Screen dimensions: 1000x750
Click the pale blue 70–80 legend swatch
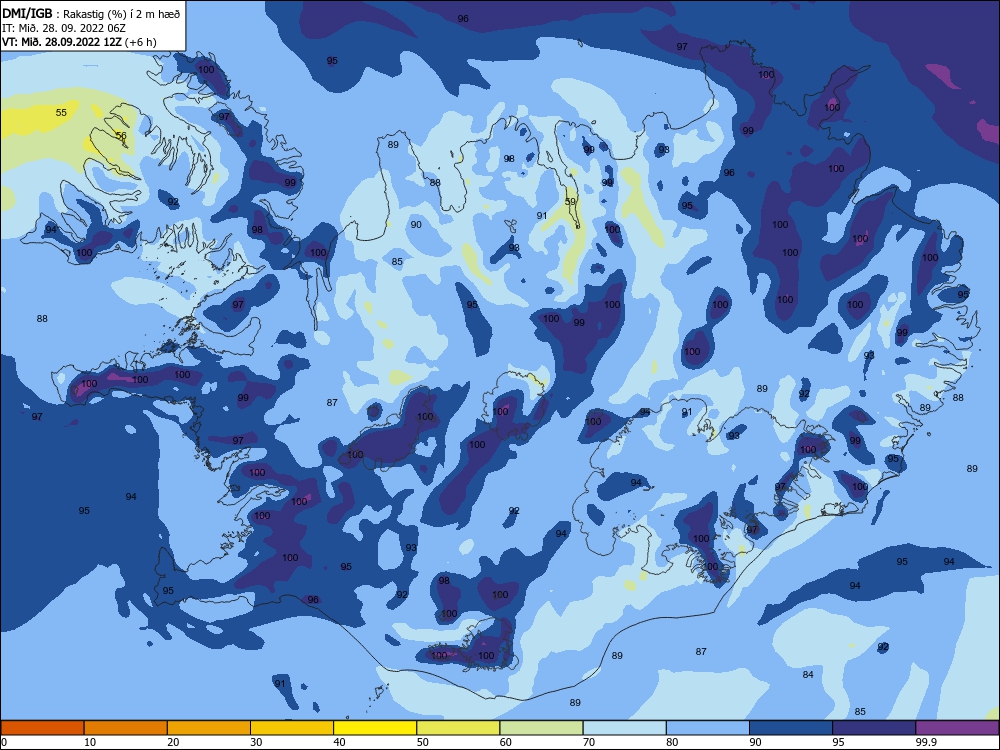(x=624, y=728)
